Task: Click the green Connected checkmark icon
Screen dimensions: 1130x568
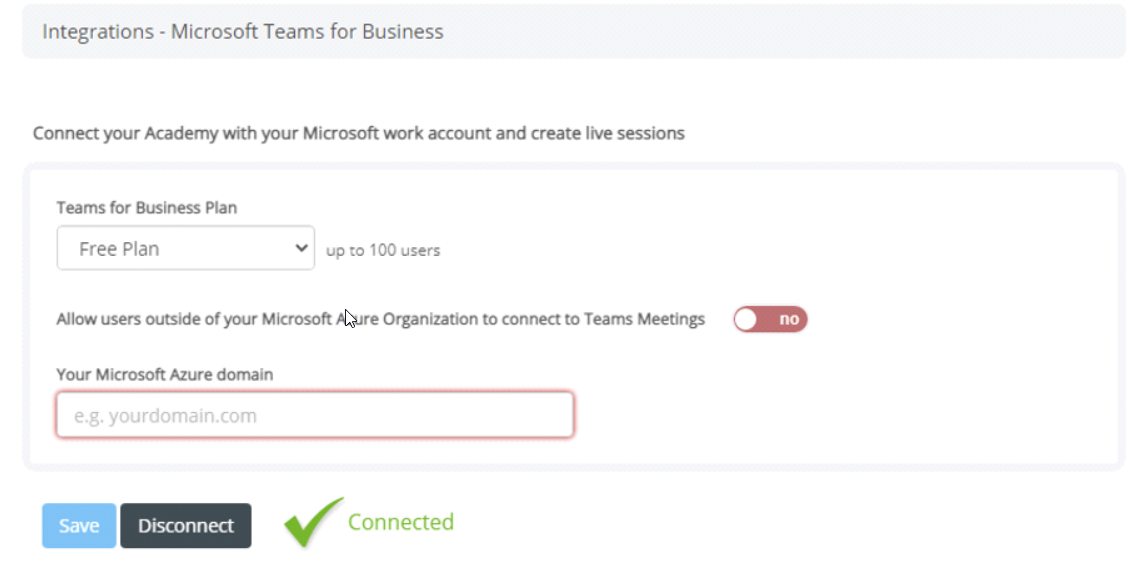Action: click(x=313, y=522)
